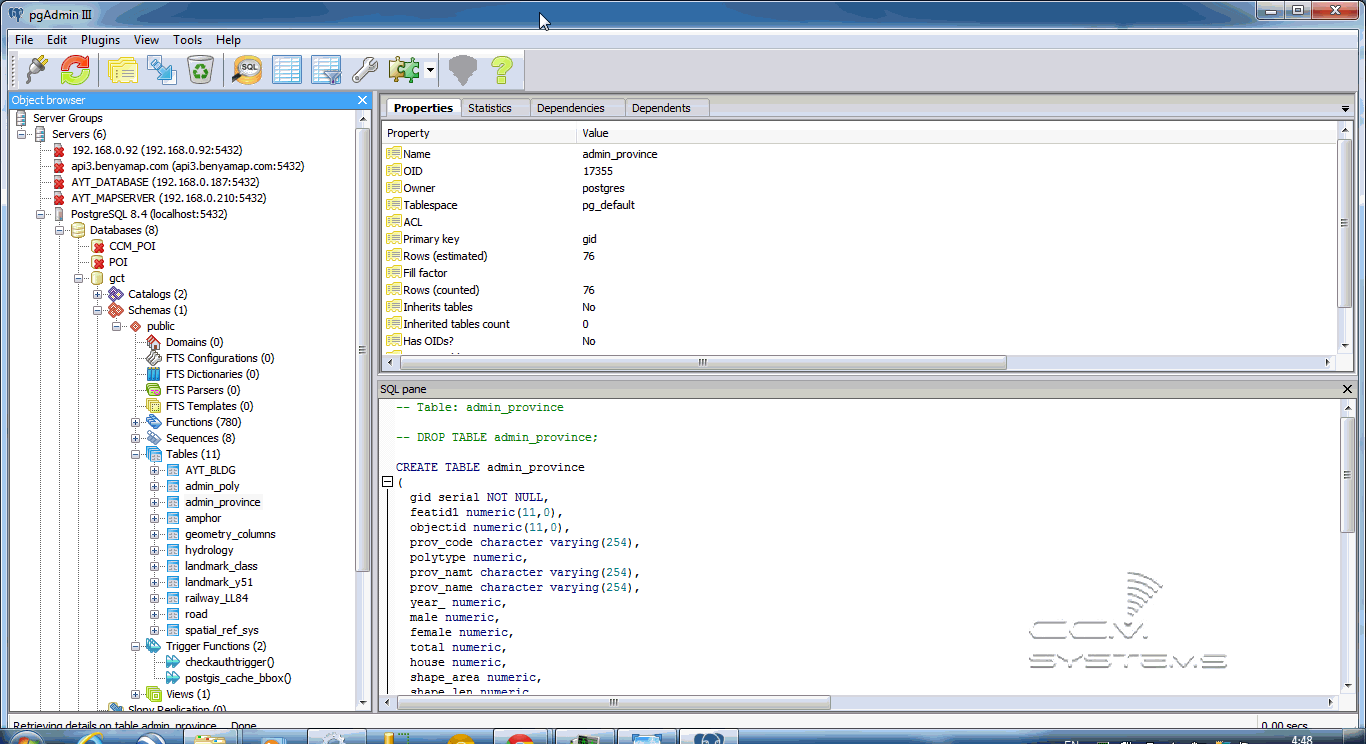This screenshot has height=744, width=1366.
Task: Select the api3.benyamap.com server entry
Action: tap(188, 166)
